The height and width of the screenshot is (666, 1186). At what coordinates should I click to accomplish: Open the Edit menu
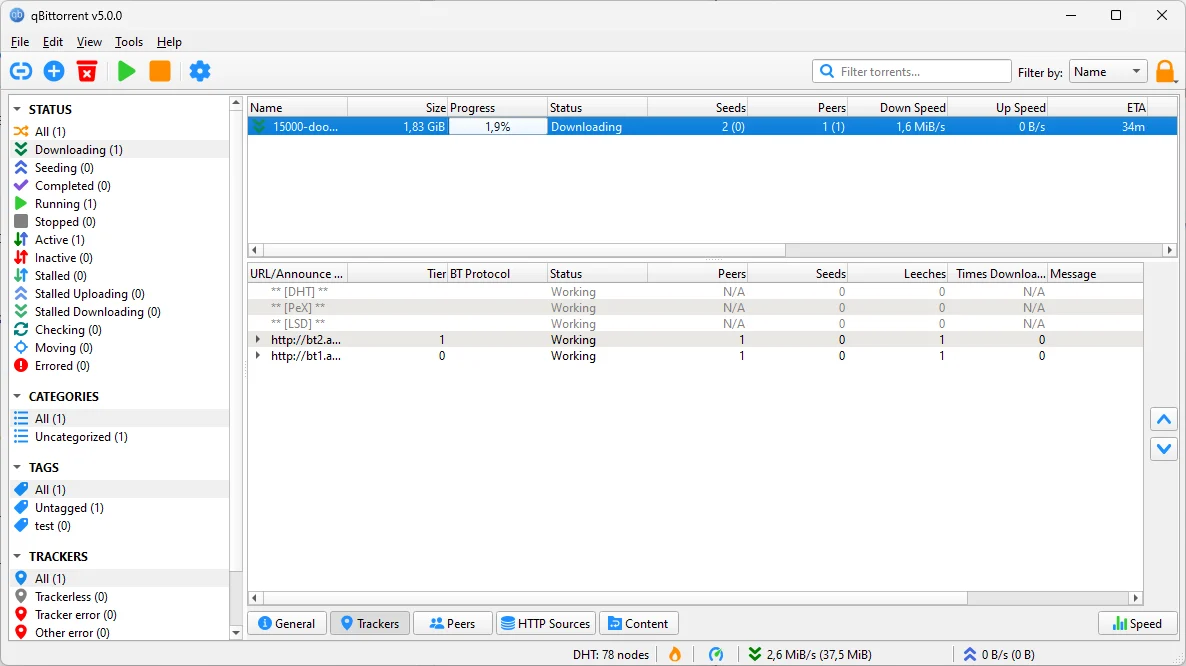[x=53, y=42]
